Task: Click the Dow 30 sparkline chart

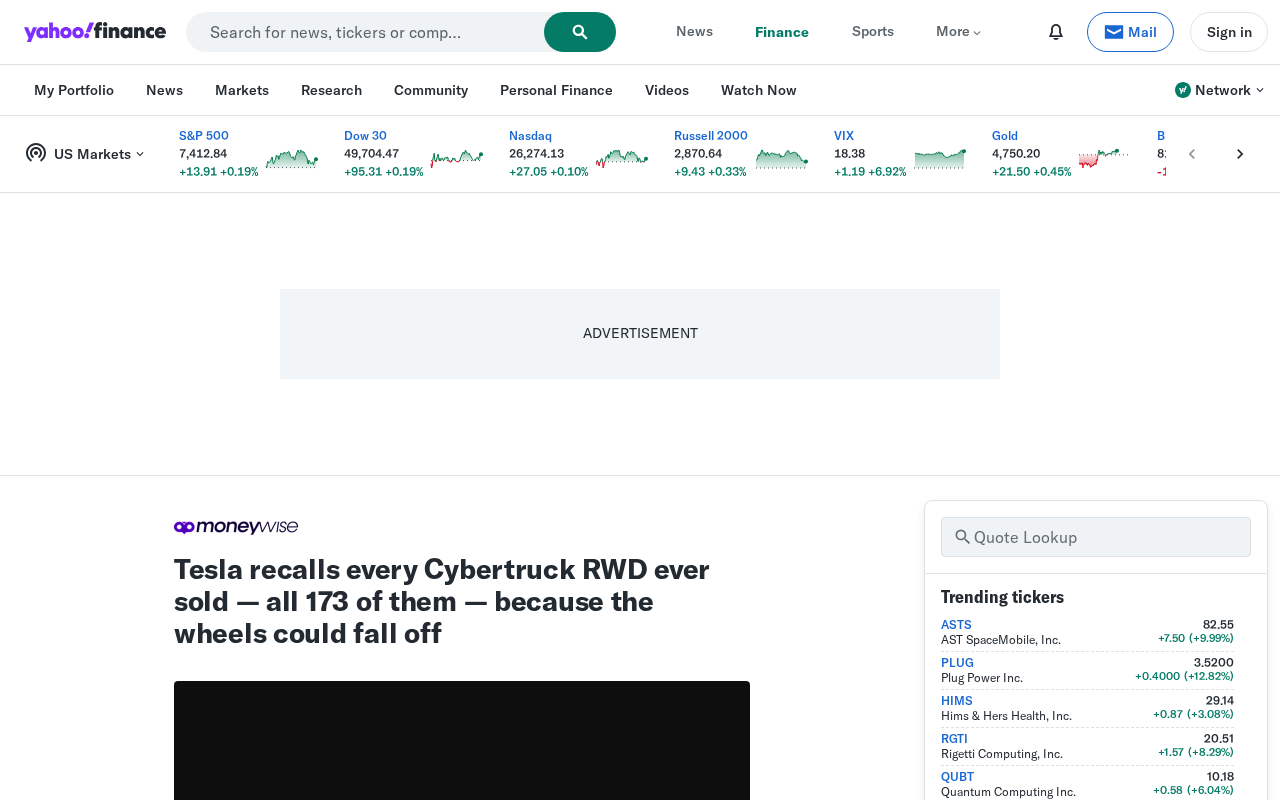Action: coord(457,158)
